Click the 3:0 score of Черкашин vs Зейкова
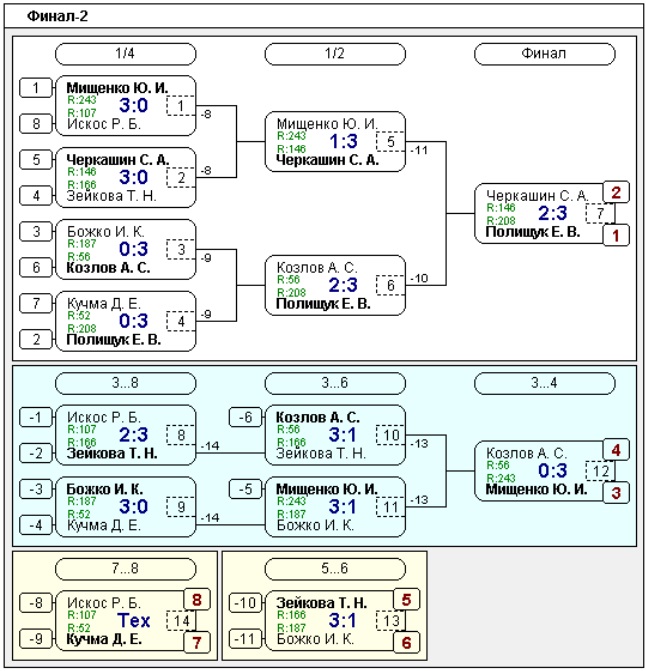Screen dimensions: 646x671 pos(133,177)
